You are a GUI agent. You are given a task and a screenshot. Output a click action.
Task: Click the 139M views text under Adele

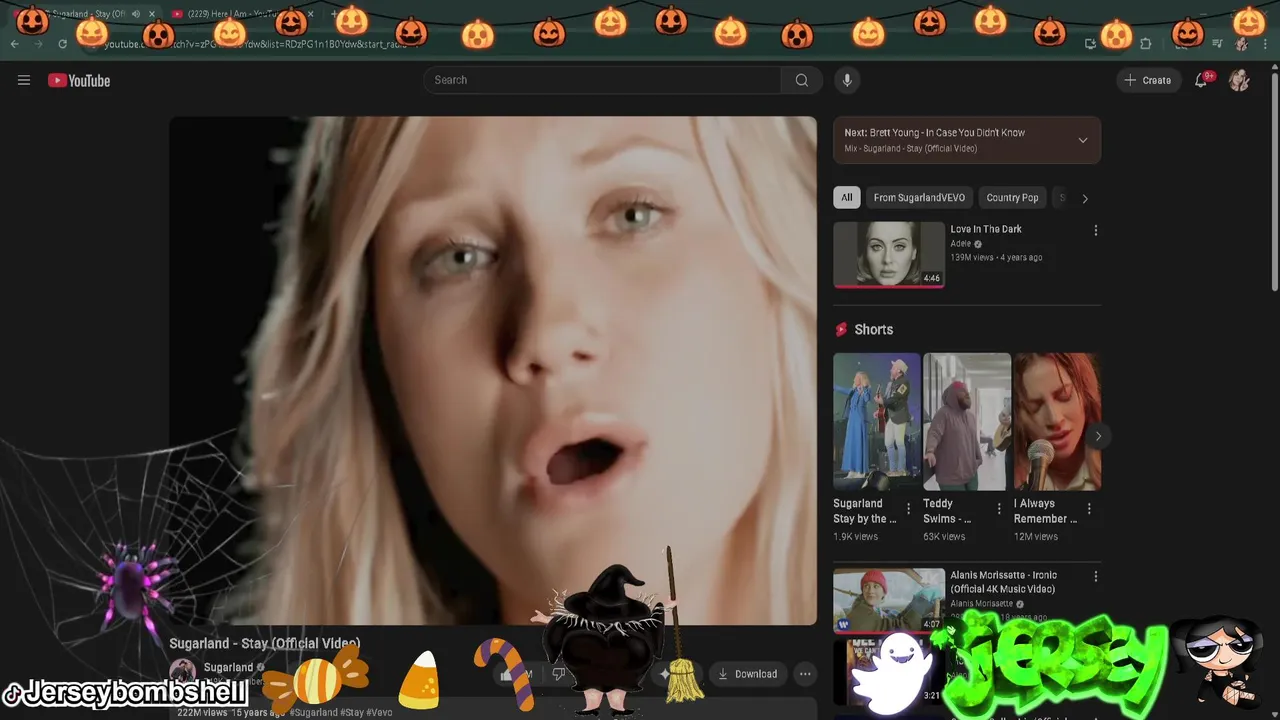click(975, 258)
